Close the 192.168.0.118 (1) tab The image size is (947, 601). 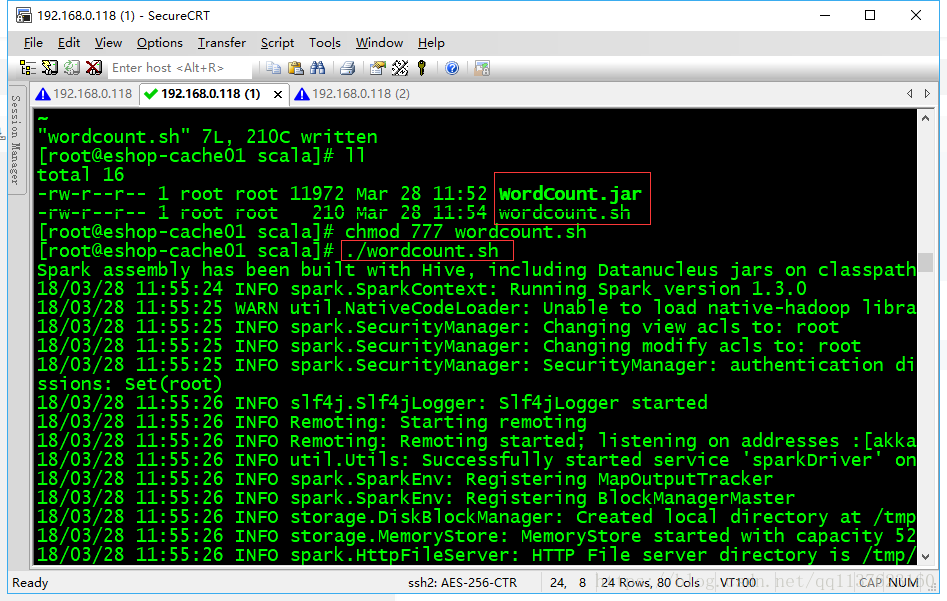(278, 95)
